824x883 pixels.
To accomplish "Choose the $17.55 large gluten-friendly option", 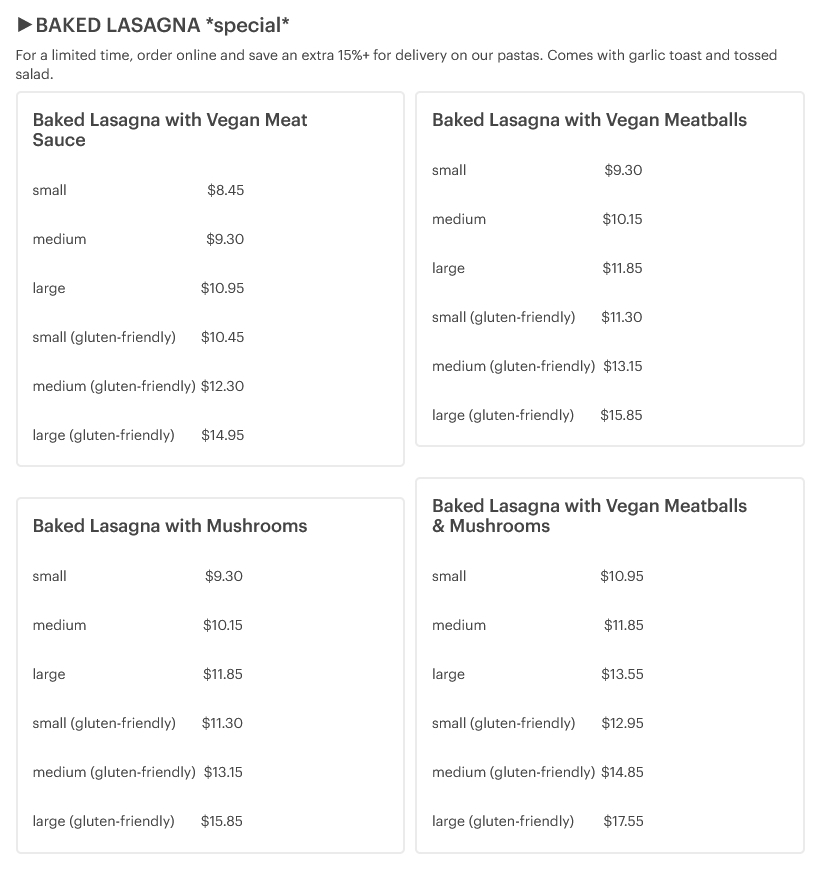I will click(537, 821).
